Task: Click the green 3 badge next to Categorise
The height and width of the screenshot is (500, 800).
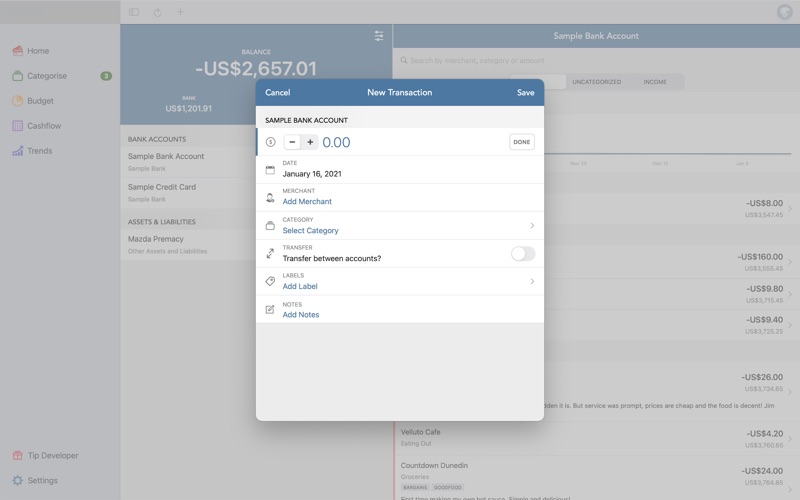Action: pos(106,76)
